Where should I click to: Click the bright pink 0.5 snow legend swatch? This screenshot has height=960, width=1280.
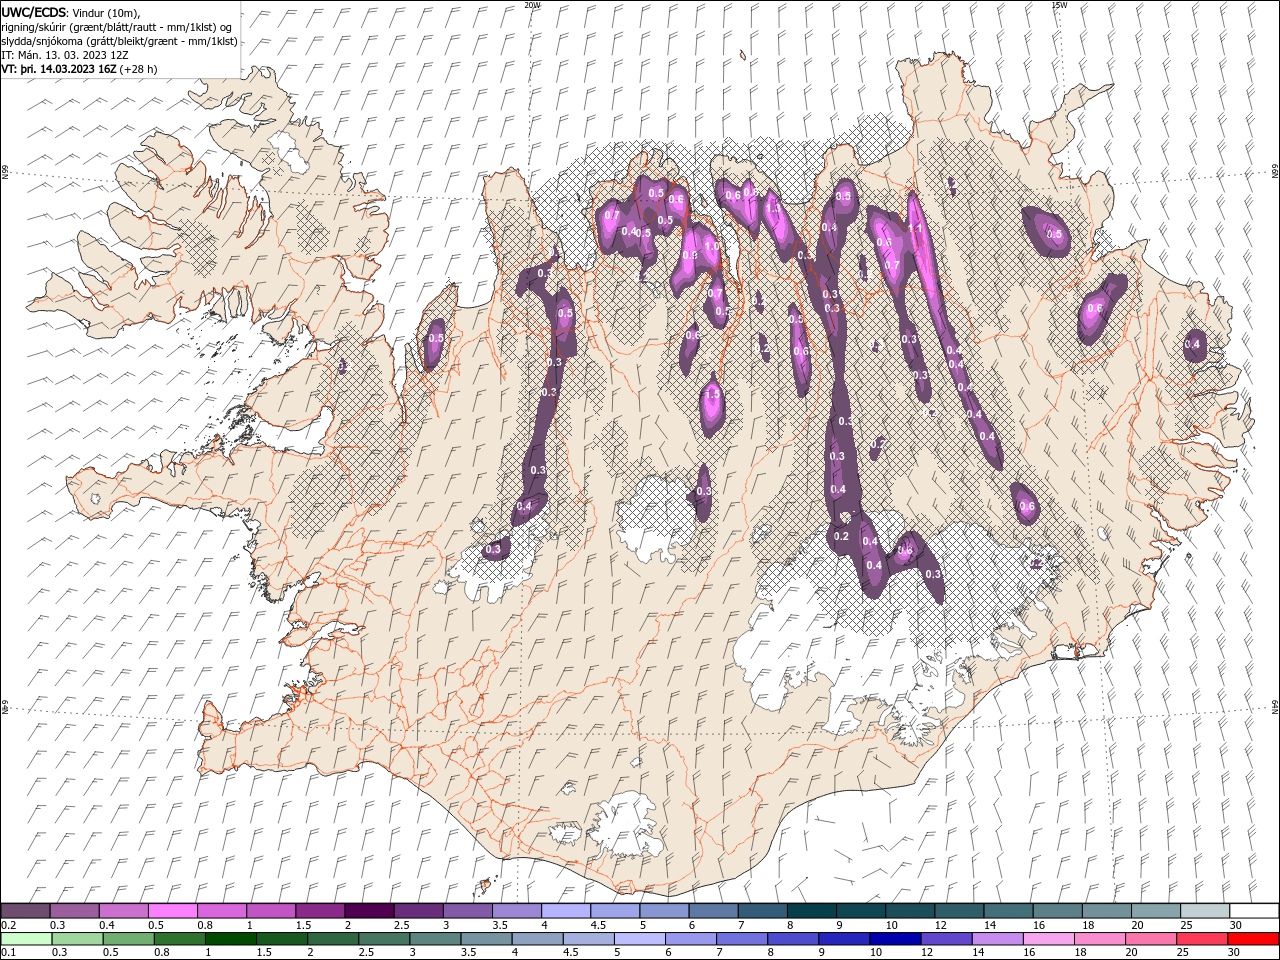point(173,911)
